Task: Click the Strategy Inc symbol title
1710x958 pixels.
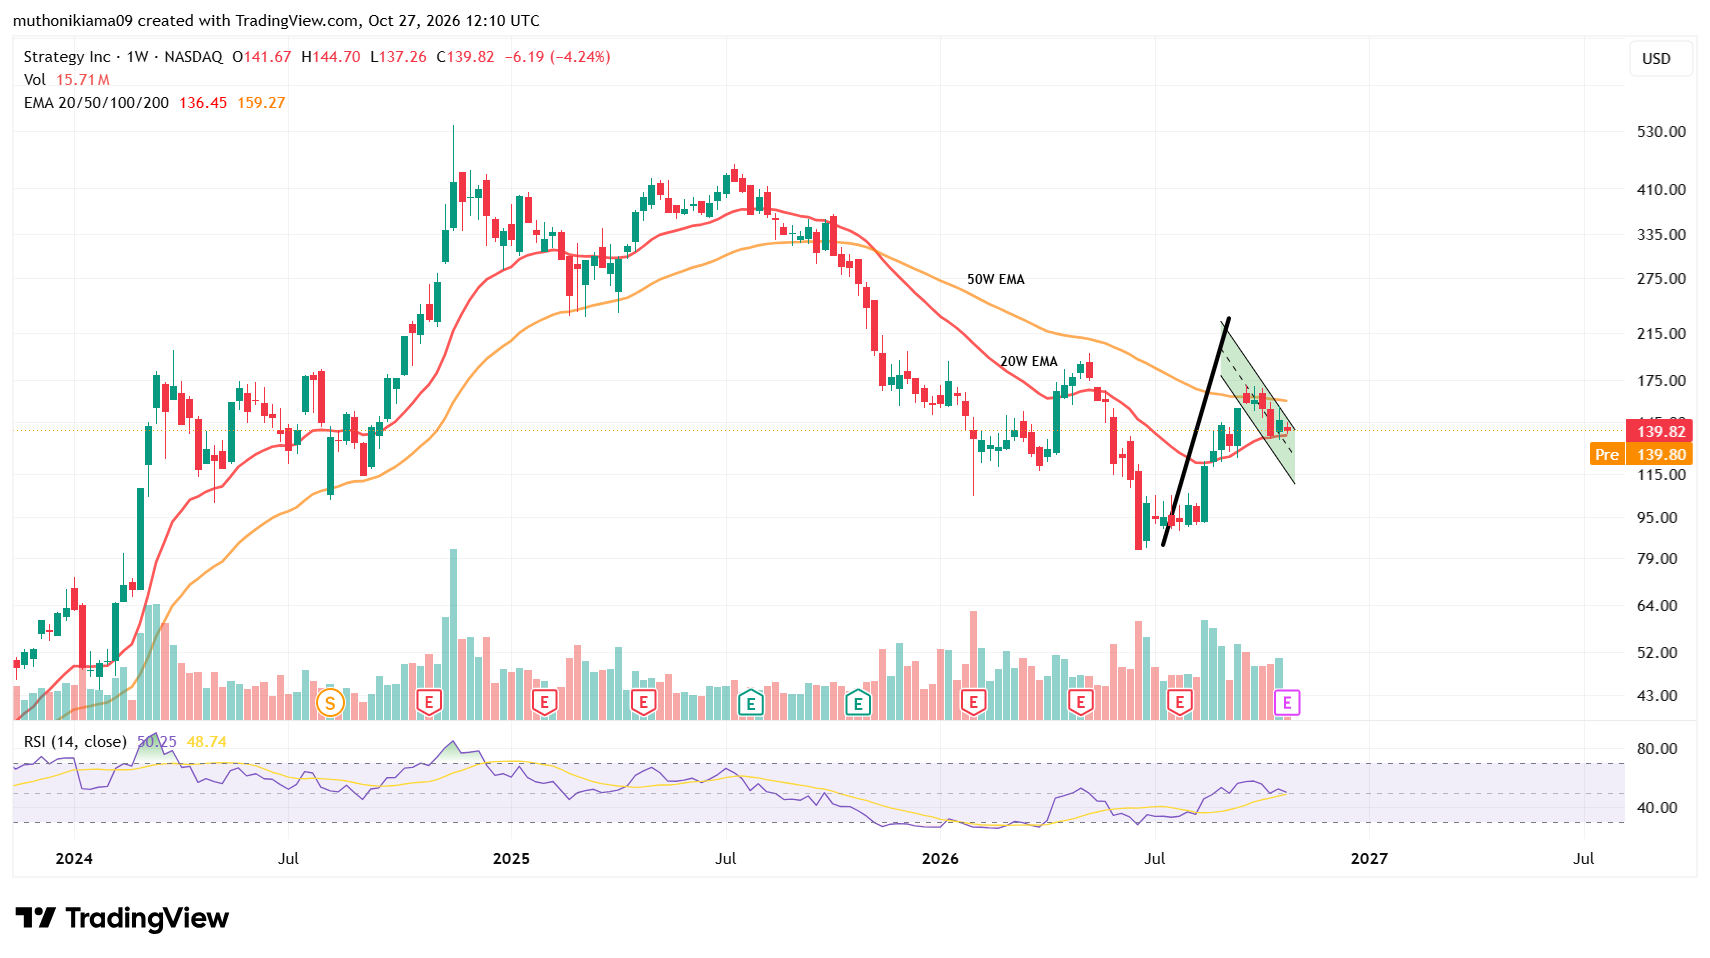Action: coord(67,57)
